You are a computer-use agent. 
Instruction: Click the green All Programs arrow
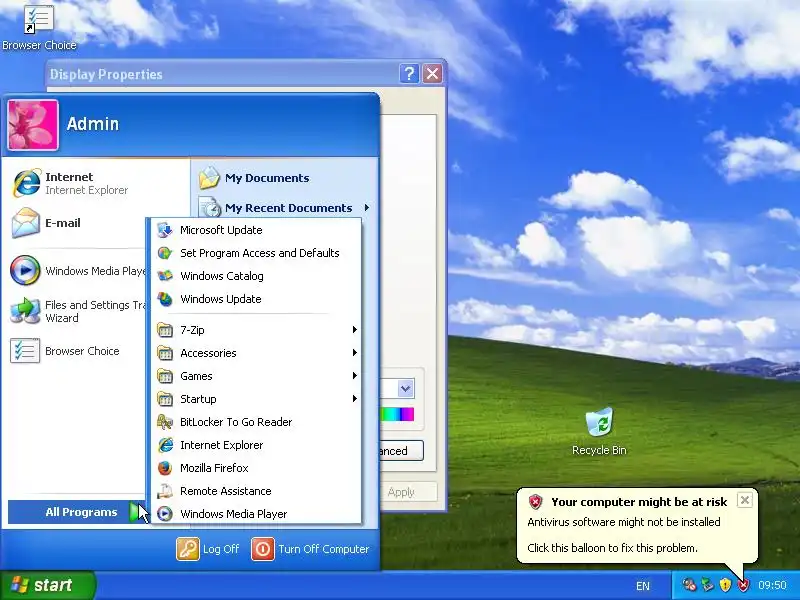(x=136, y=512)
